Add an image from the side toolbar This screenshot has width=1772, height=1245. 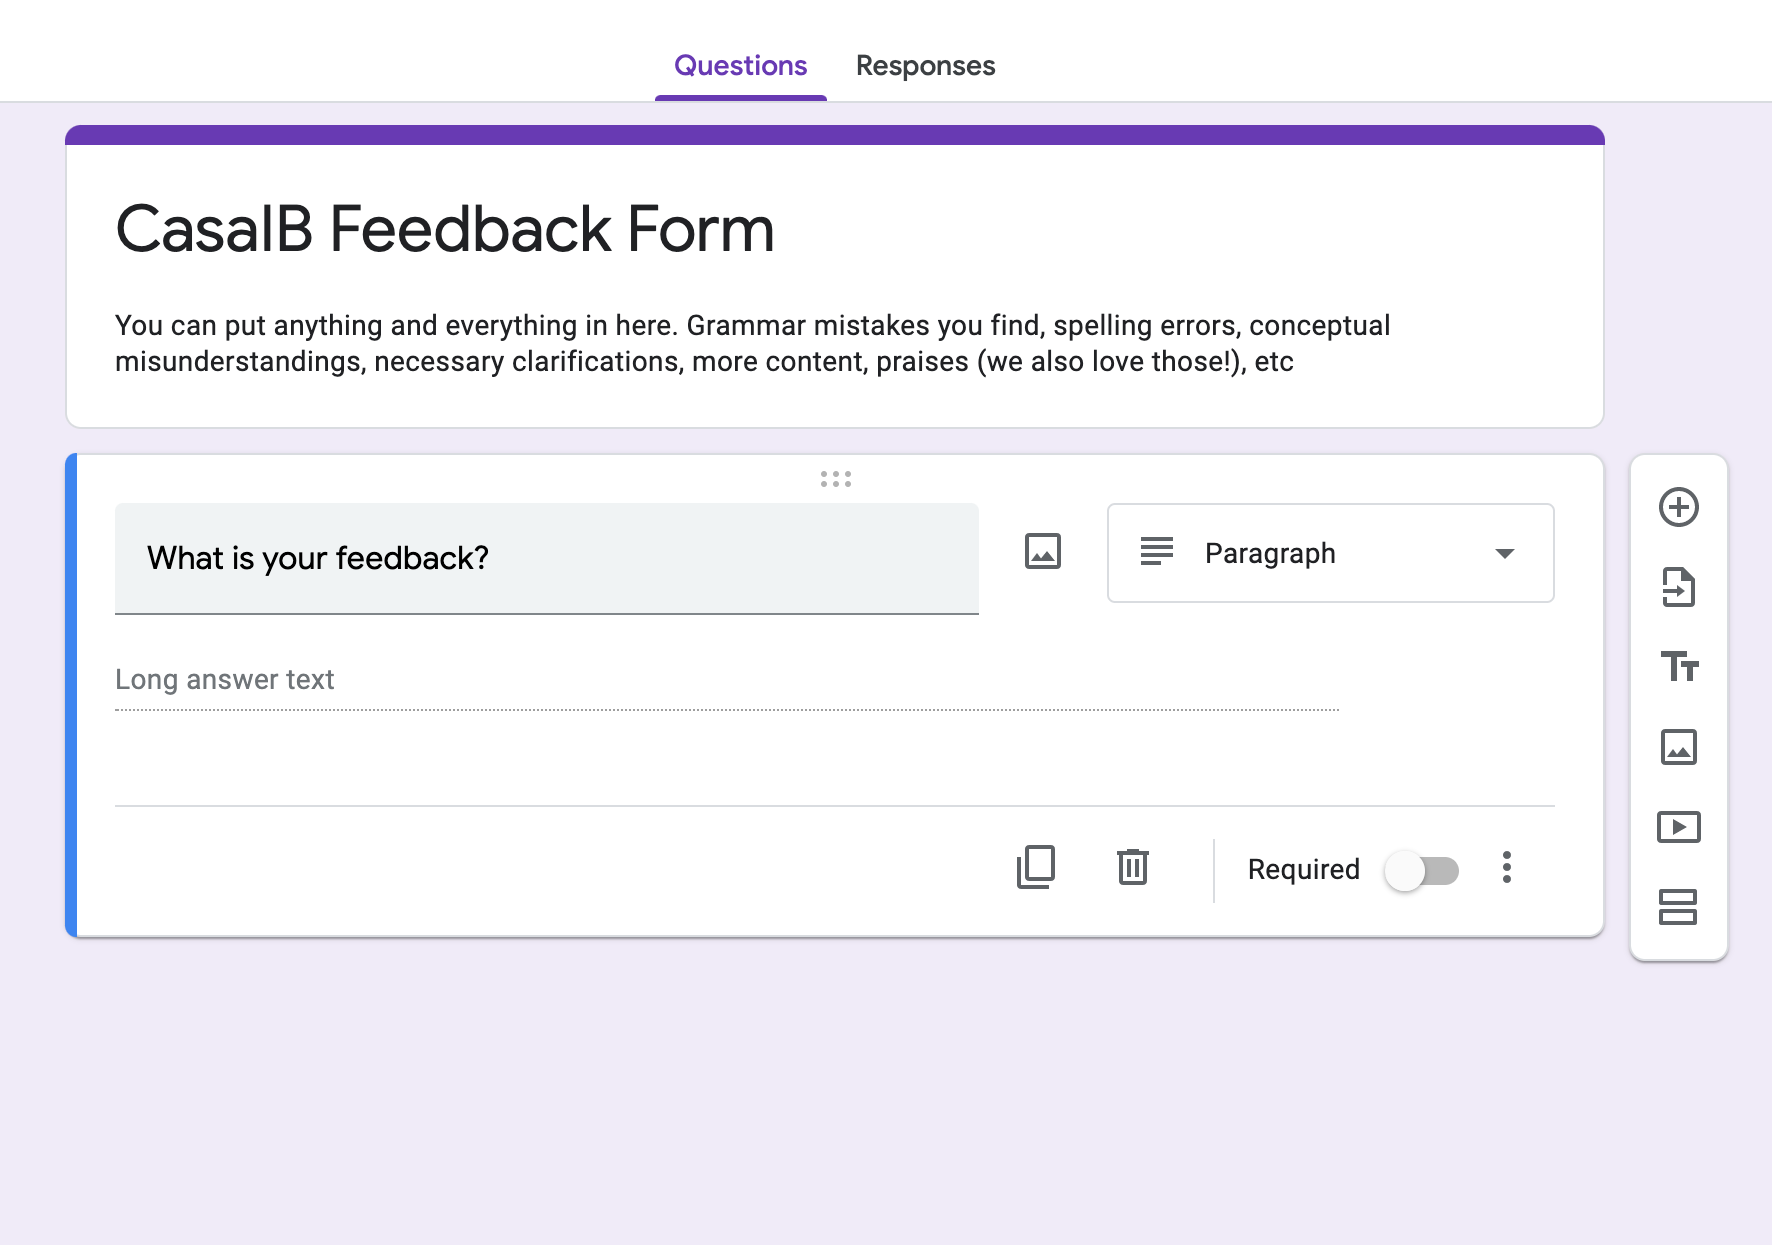pos(1679,747)
